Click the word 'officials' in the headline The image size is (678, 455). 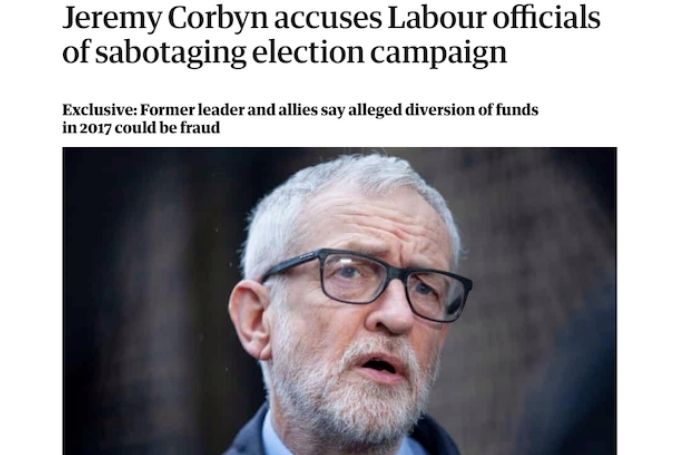click(547, 18)
